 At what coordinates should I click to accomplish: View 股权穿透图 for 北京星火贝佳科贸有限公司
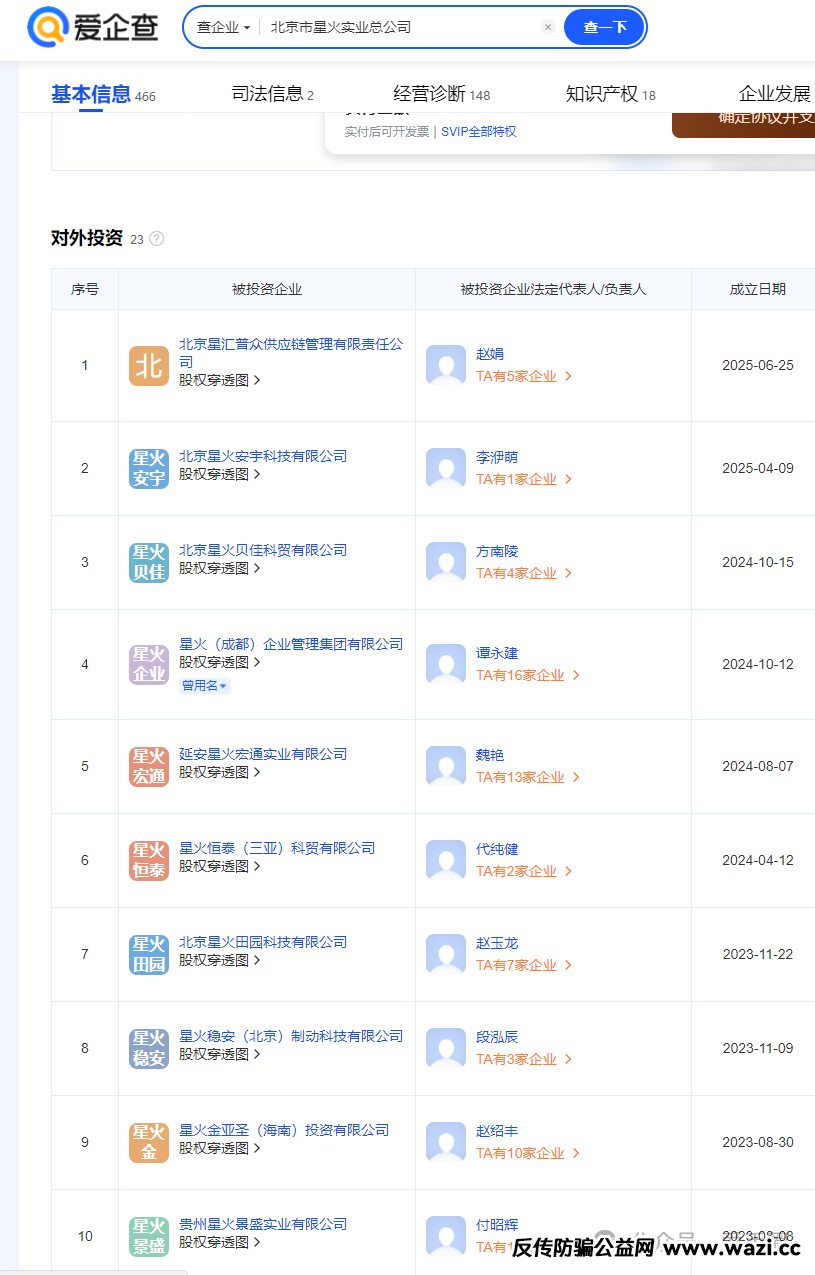220,568
